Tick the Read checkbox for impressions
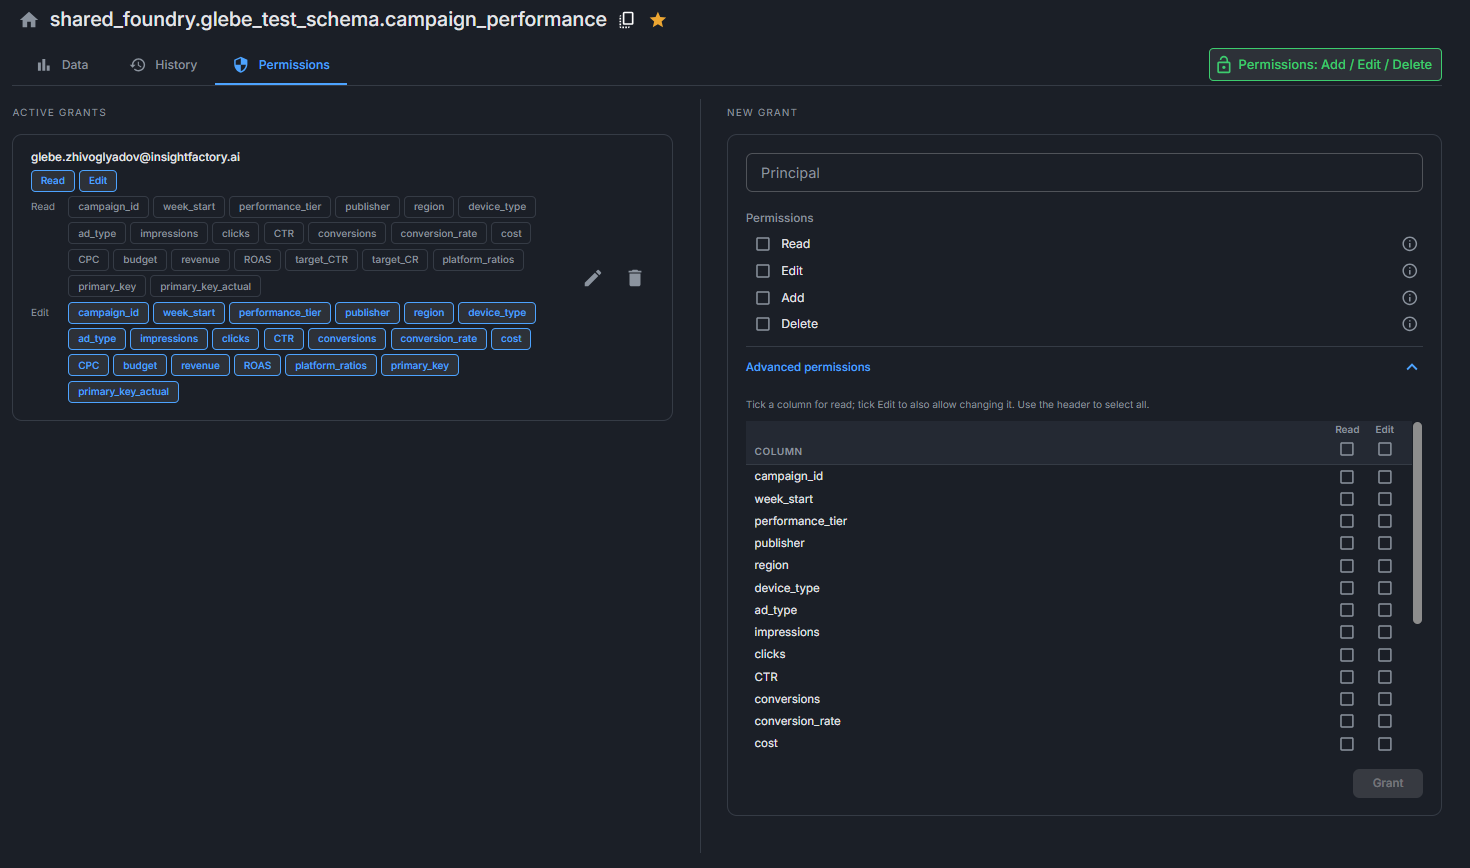1470x868 pixels. [1347, 632]
